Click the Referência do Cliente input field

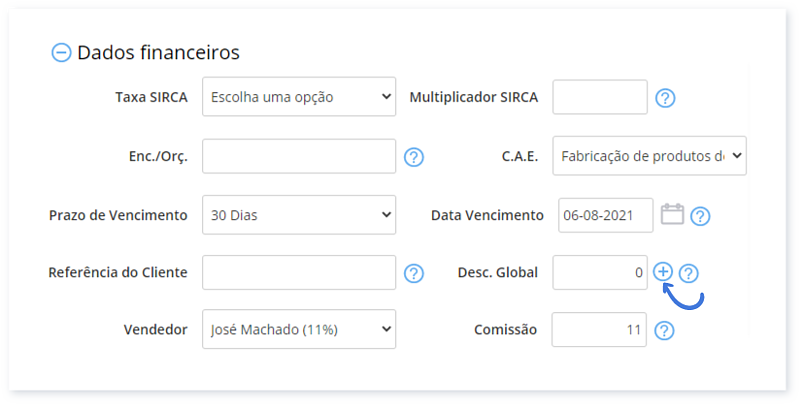coord(299,272)
